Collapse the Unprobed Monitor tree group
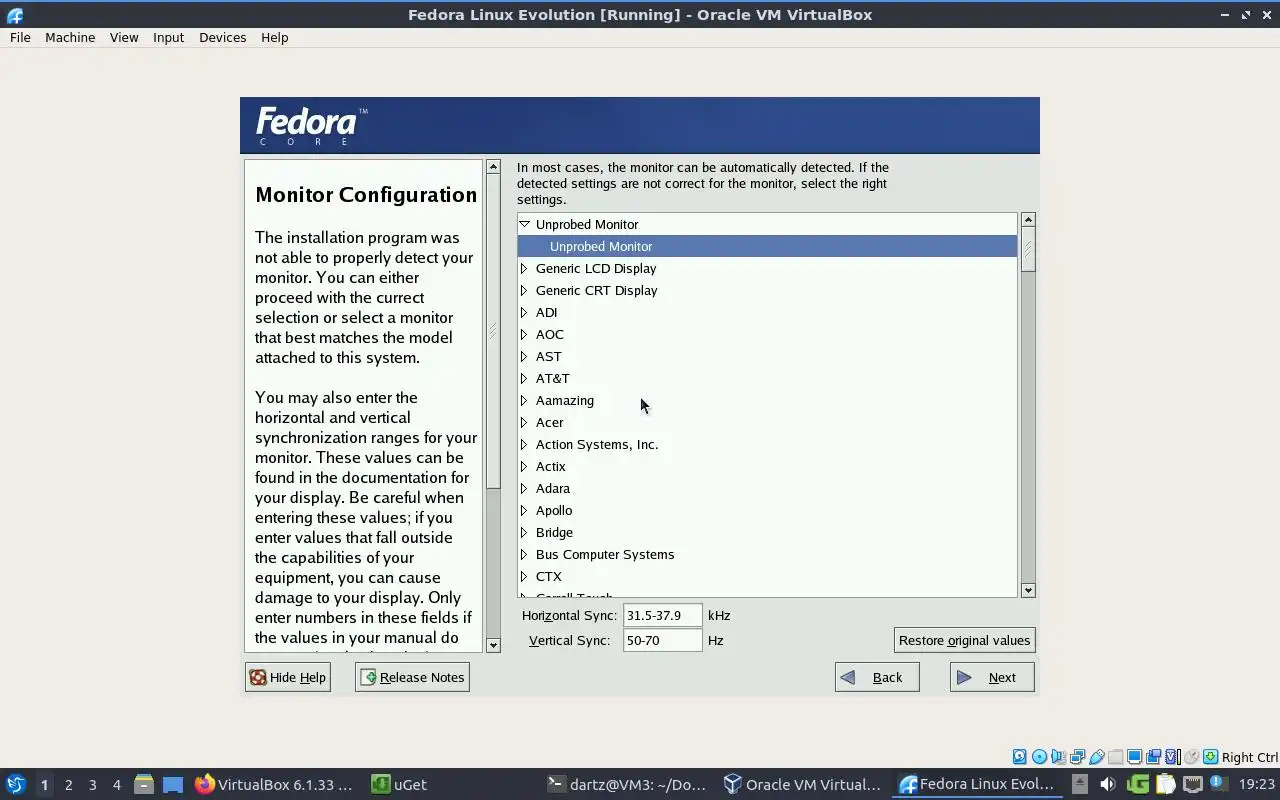Viewport: 1280px width, 800px height. tap(524, 224)
